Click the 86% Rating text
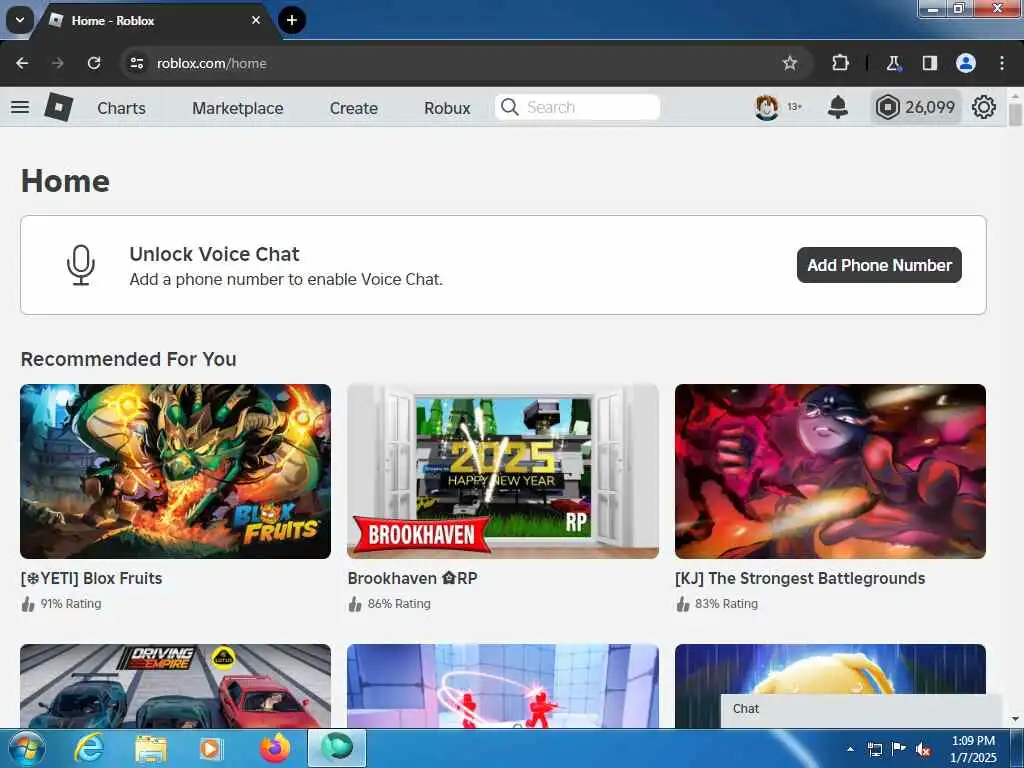1024x768 pixels. click(399, 604)
